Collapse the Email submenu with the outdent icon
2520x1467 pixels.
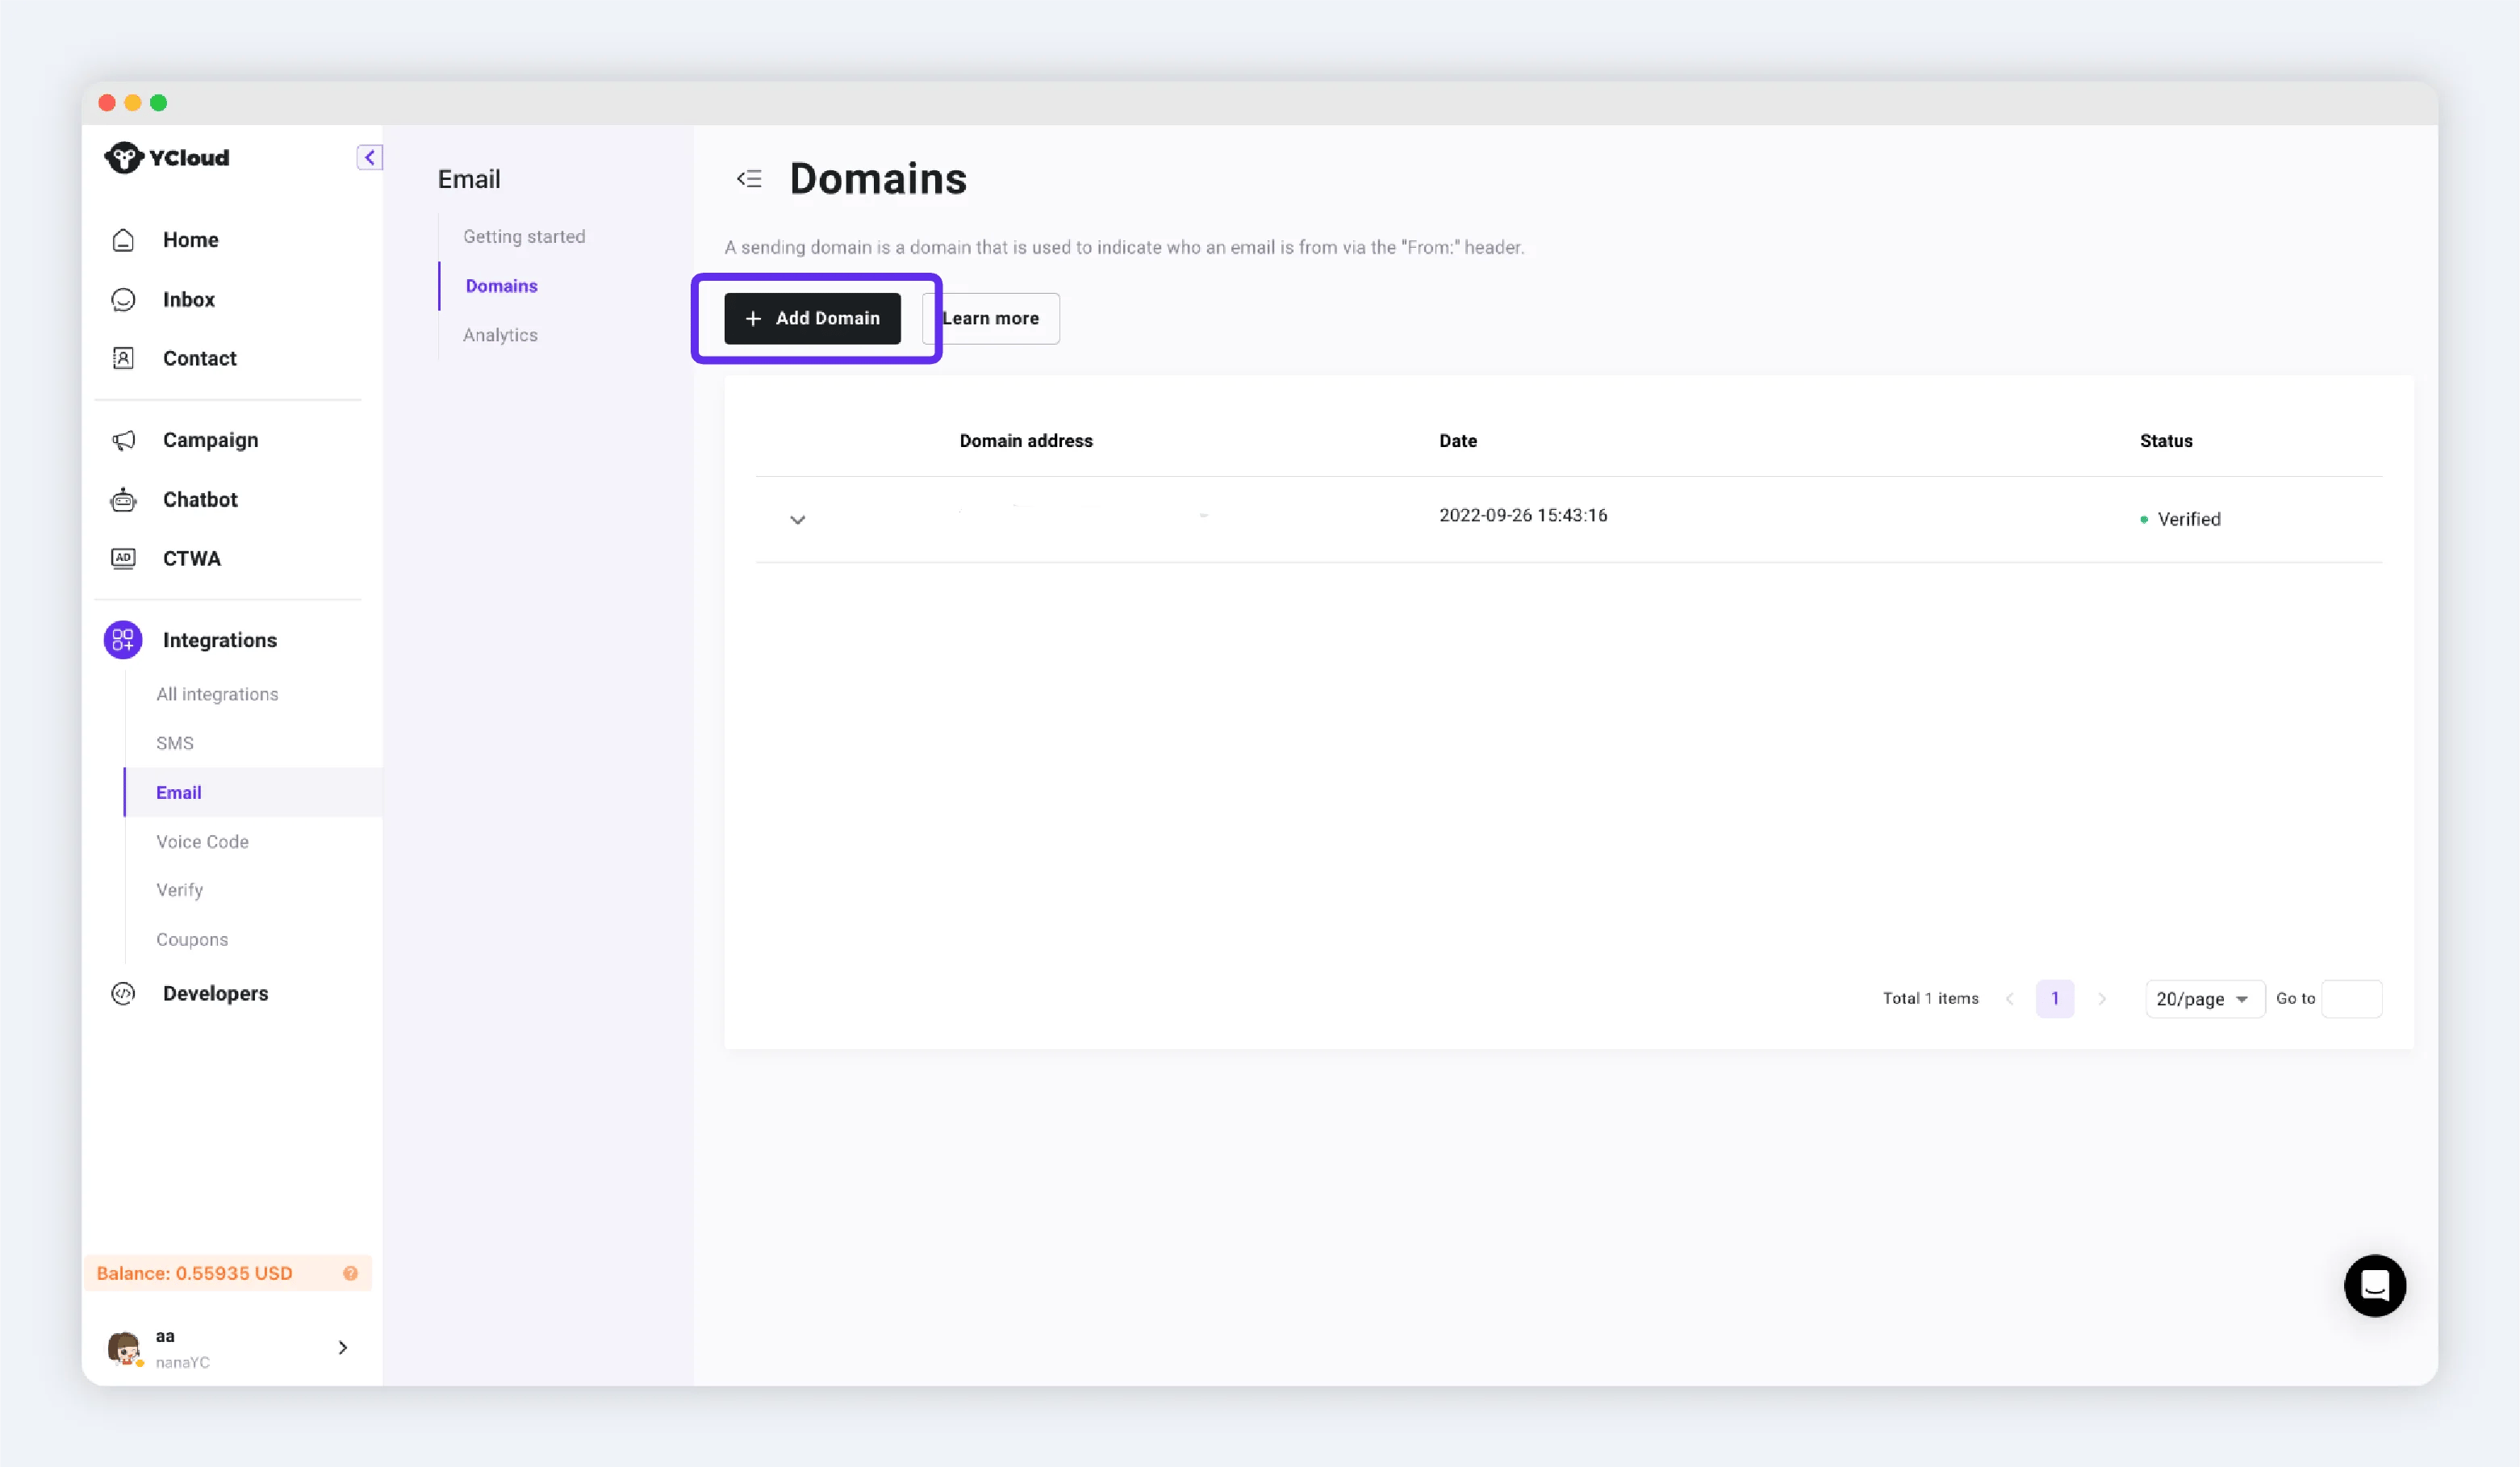point(749,179)
